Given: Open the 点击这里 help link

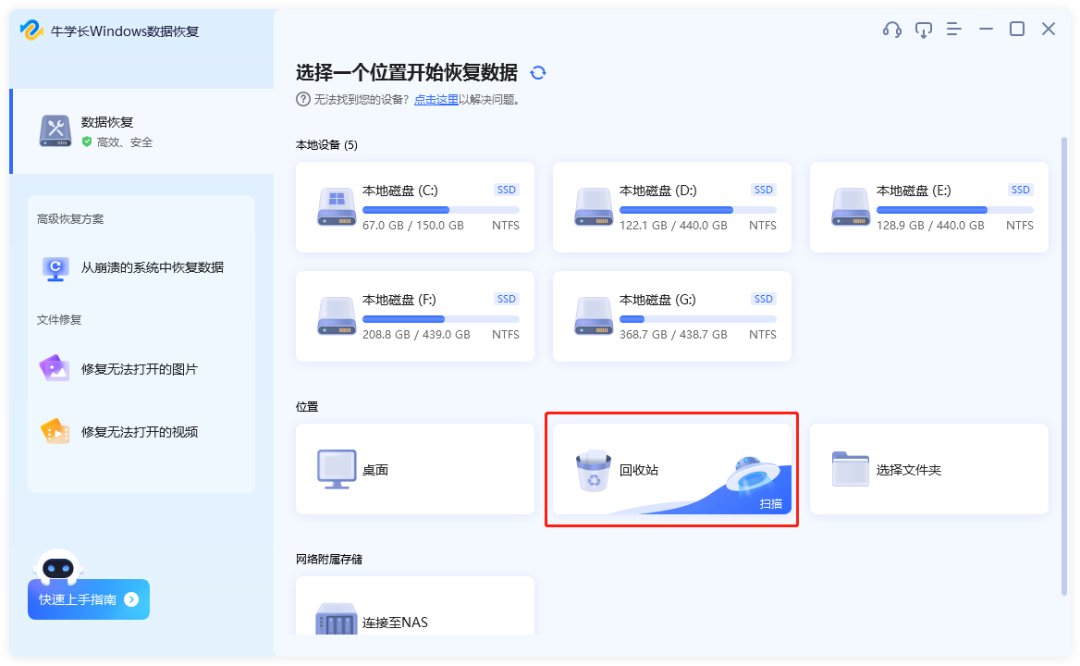Looking at the screenshot, I should tap(436, 99).
